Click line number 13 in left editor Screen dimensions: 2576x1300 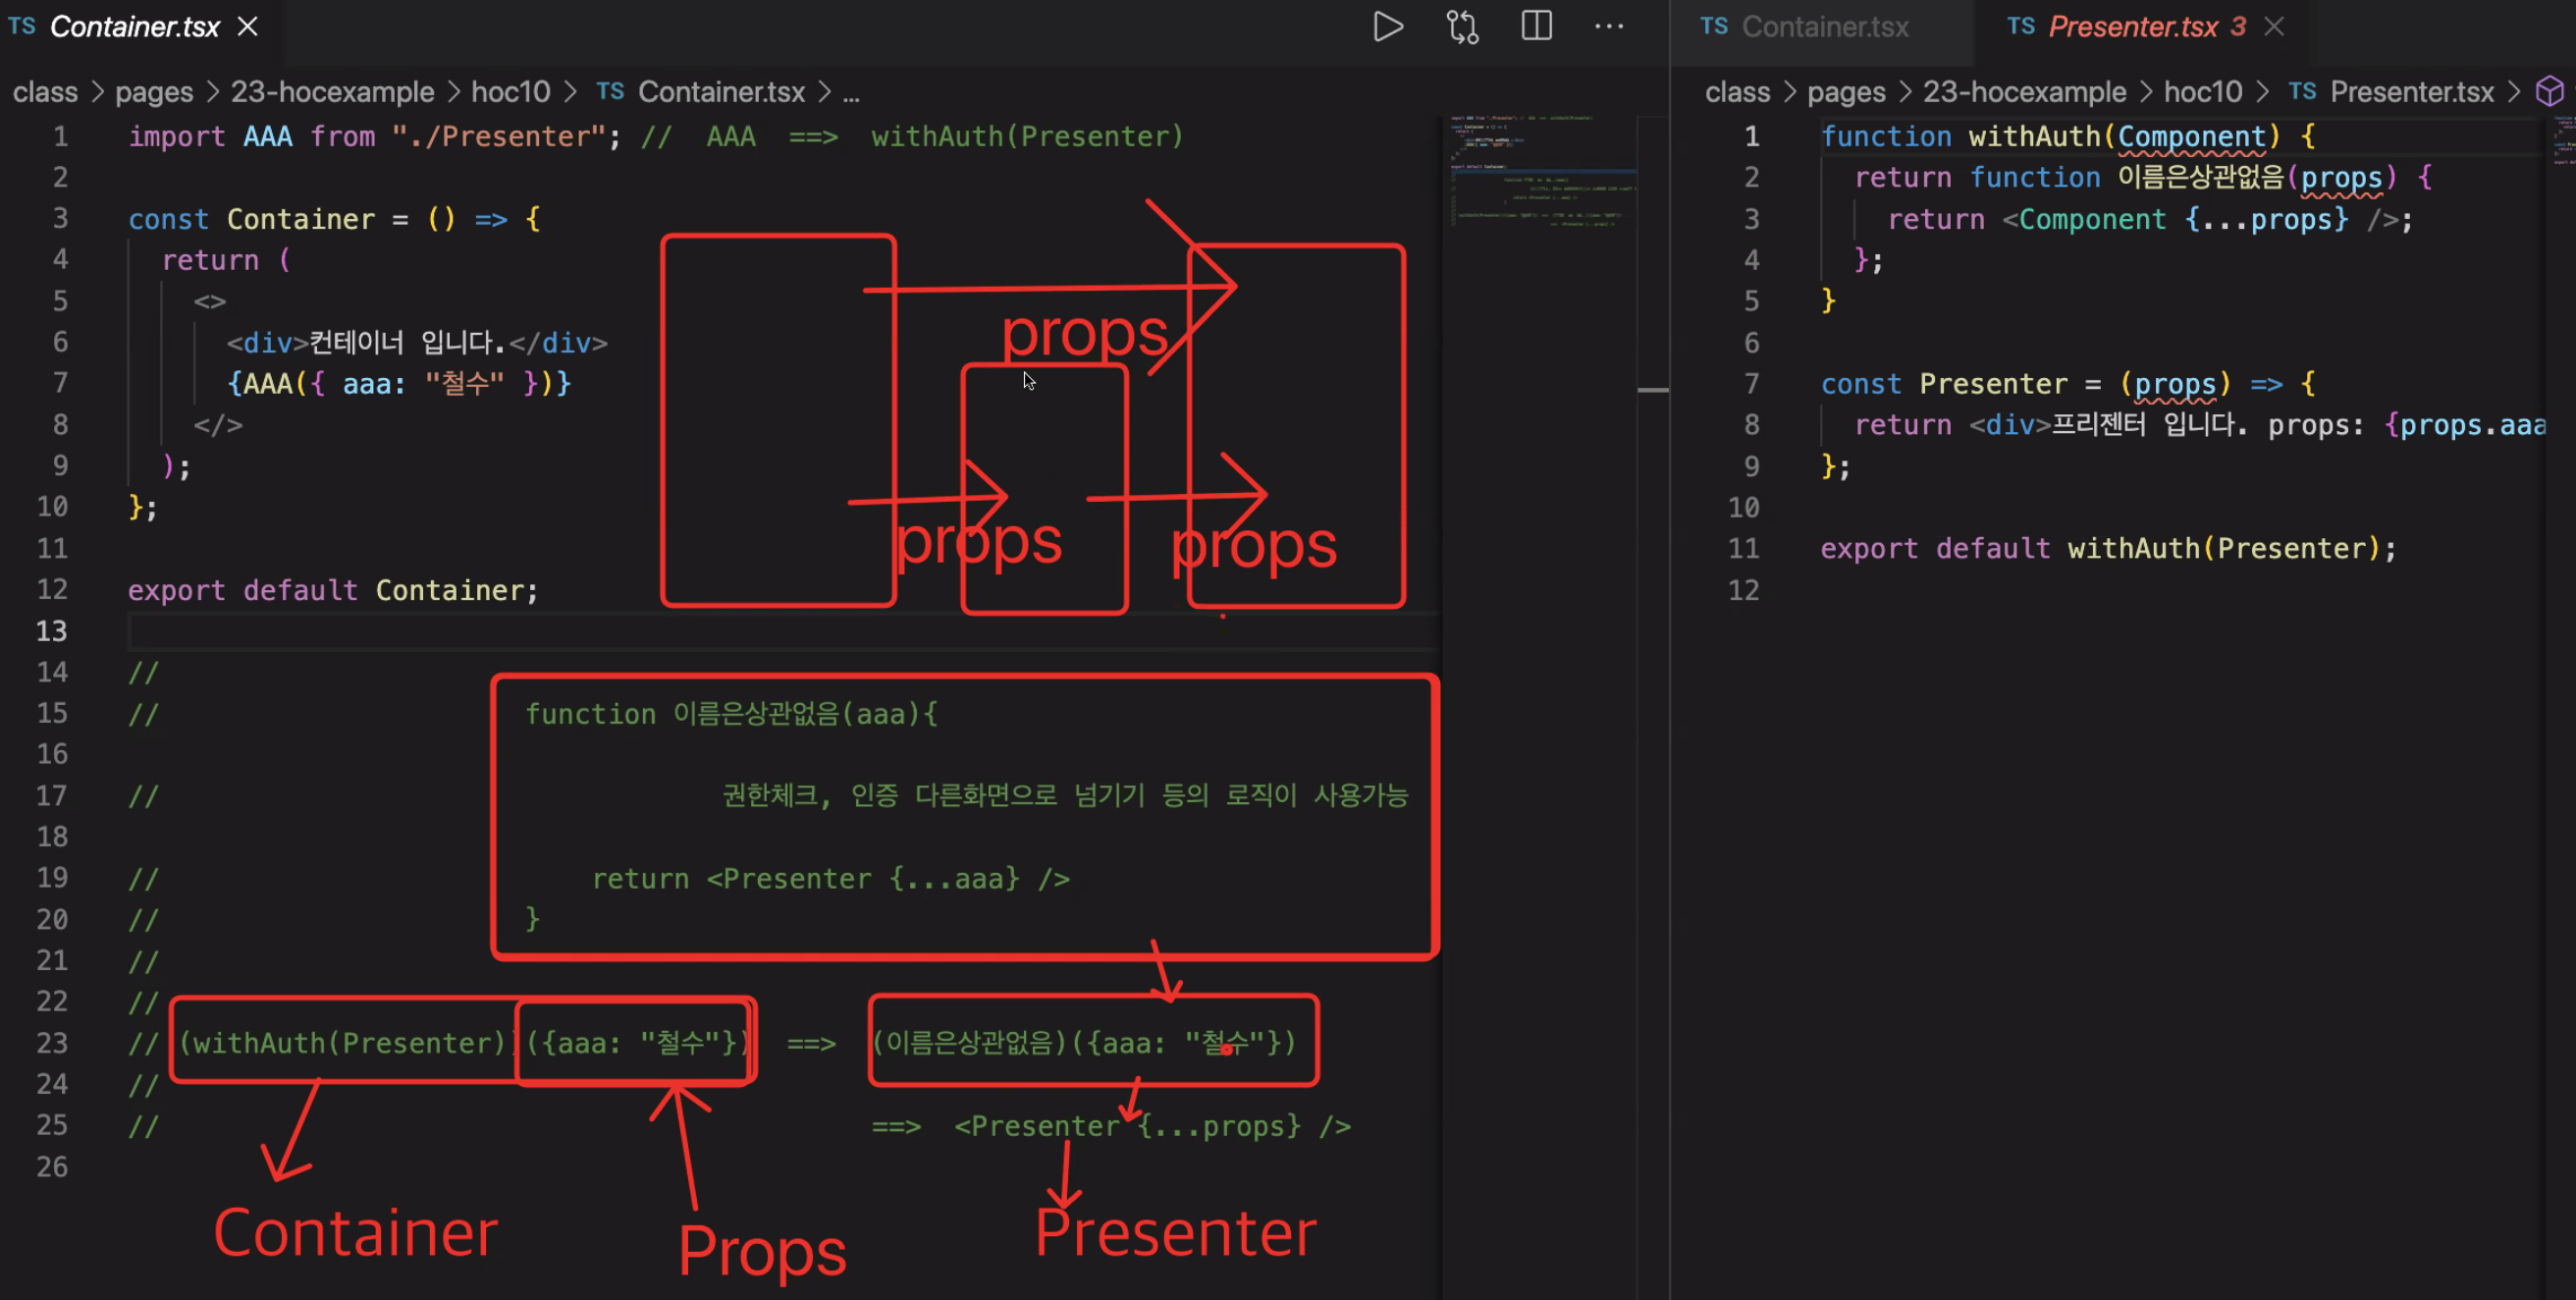pyautogui.click(x=52, y=631)
